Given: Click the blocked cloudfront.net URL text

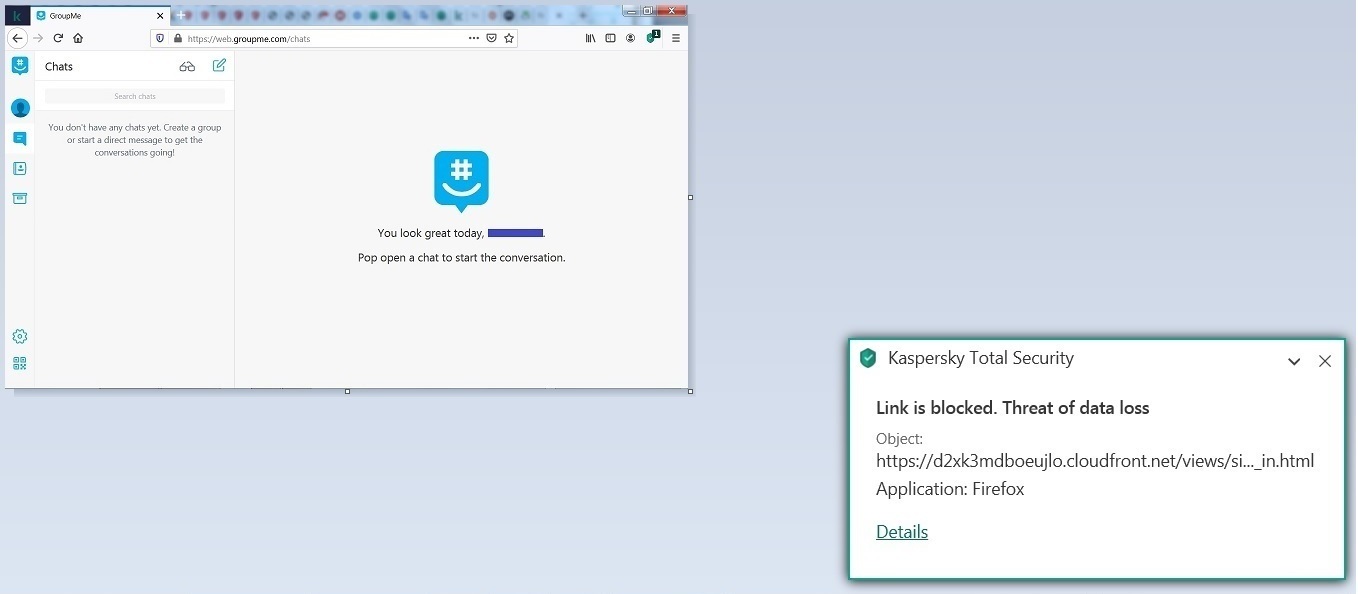Looking at the screenshot, I should (x=1095, y=461).
